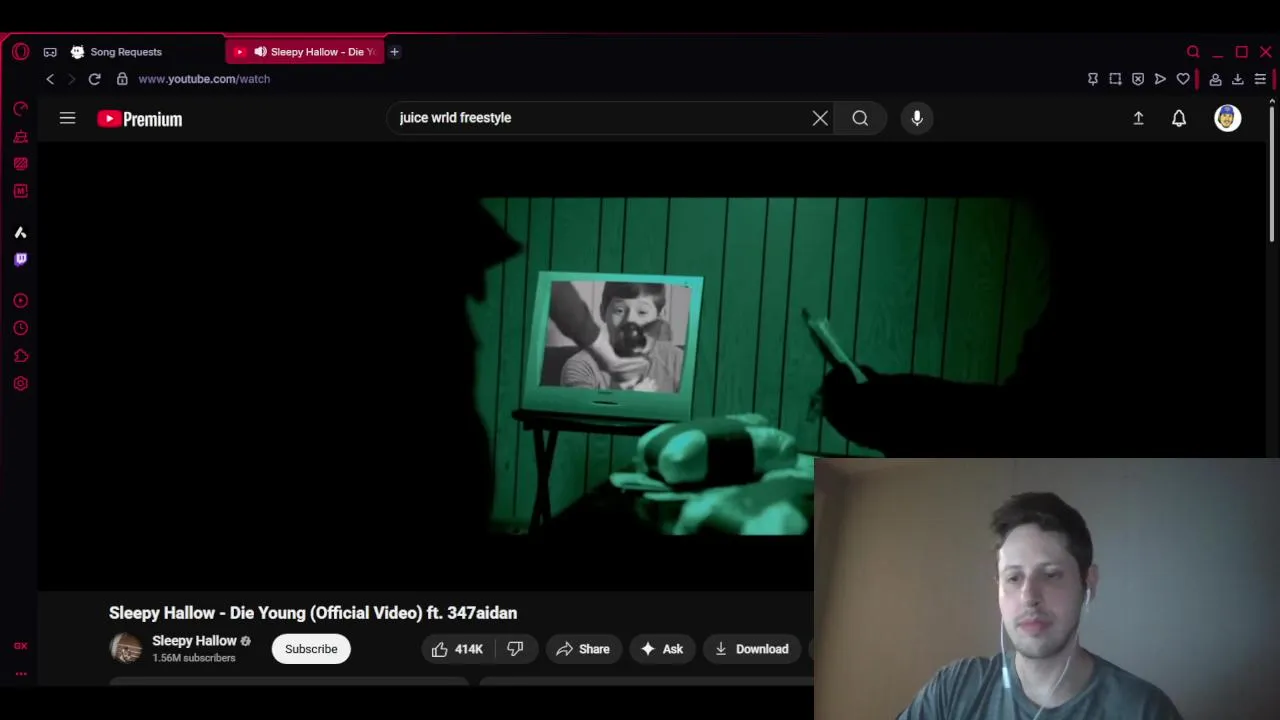Mute the tab audio speaker icon
The height and width of the screenshot is (720, 1280).
tap(260, 52)
